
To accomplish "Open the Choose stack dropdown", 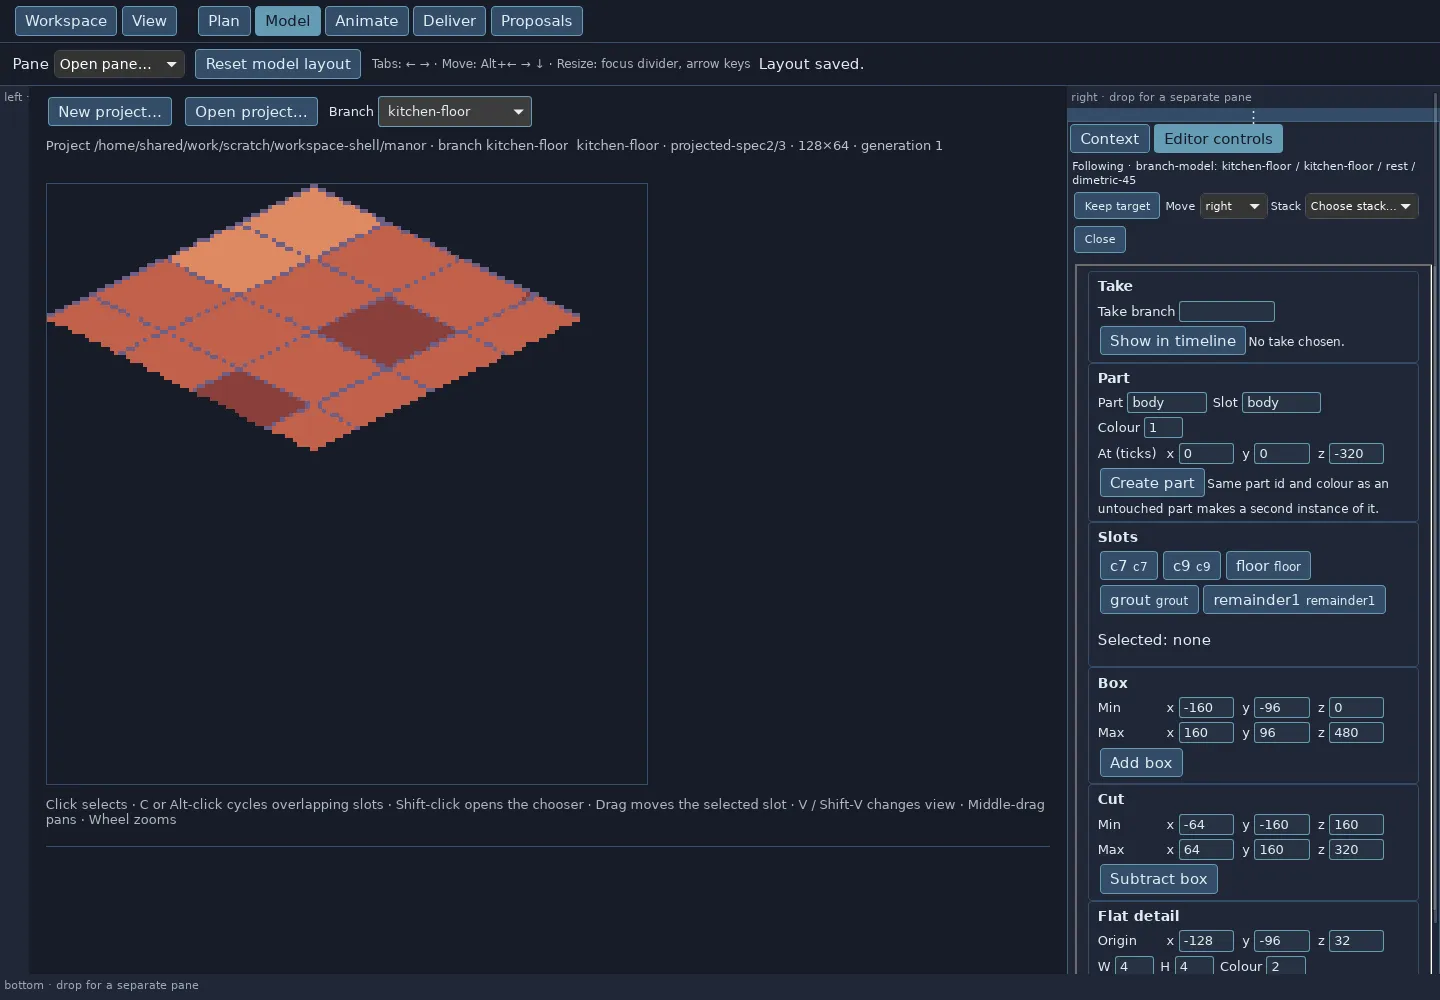I will pyautogui.click(x=1362, y=206).
